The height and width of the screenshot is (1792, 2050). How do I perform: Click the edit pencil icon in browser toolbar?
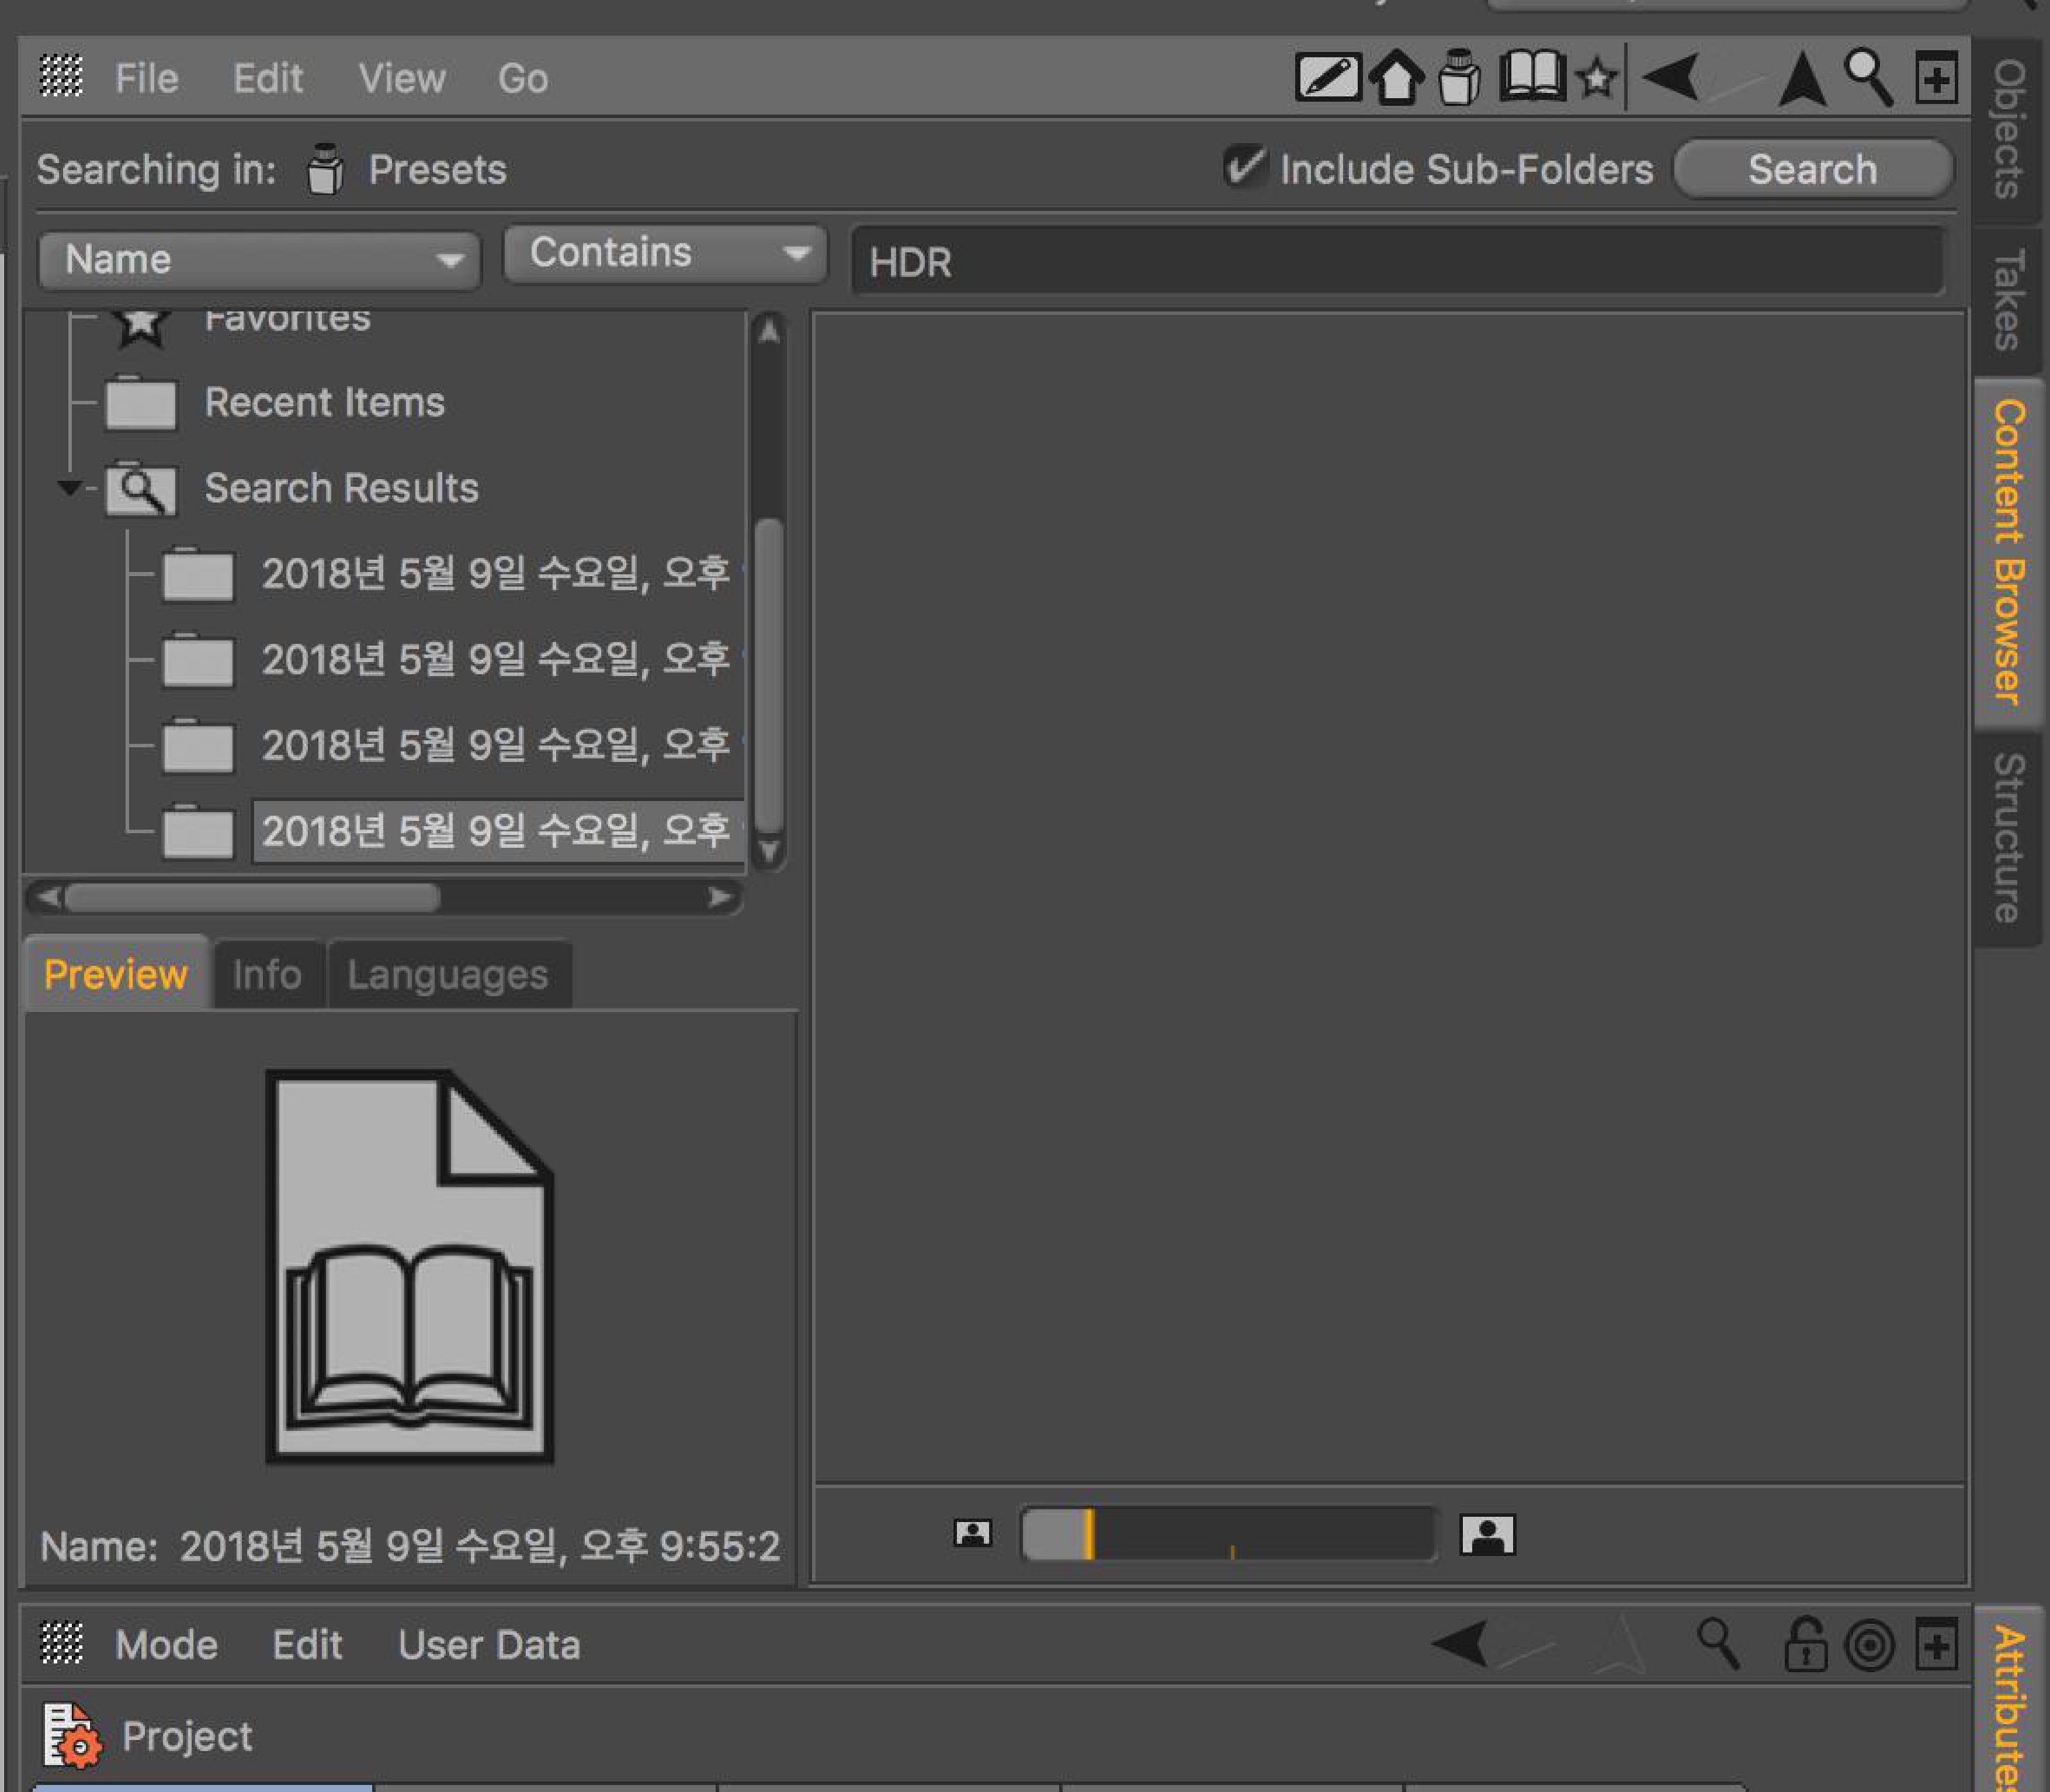[x=1327, y=77]
